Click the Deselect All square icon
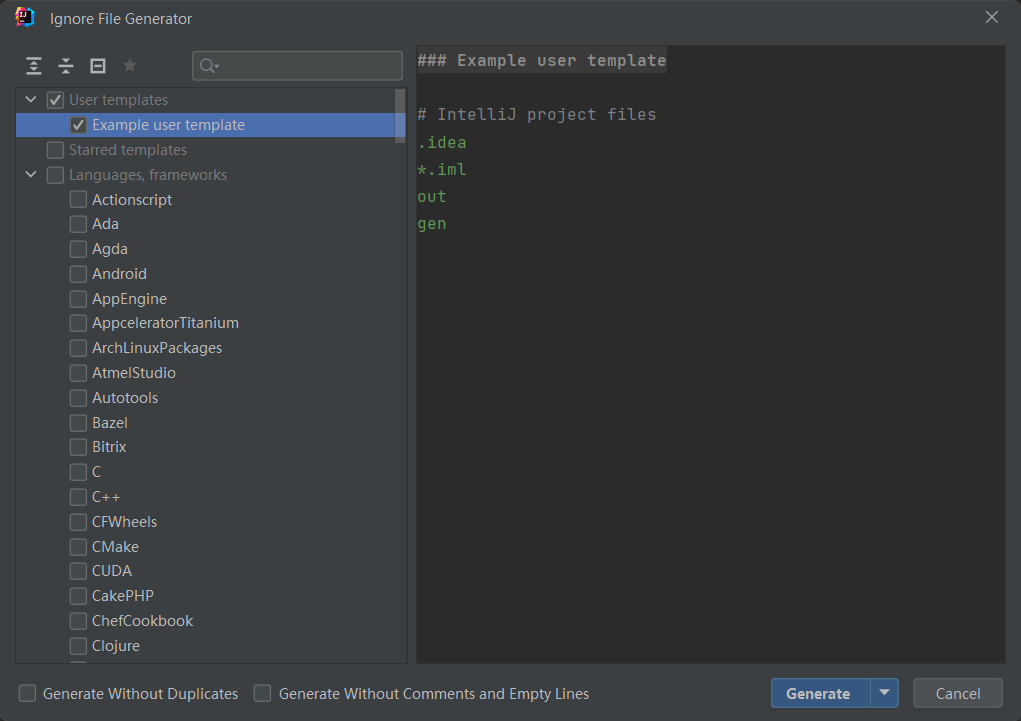This screenshot has height=721, width=1021. coord(98,66)
